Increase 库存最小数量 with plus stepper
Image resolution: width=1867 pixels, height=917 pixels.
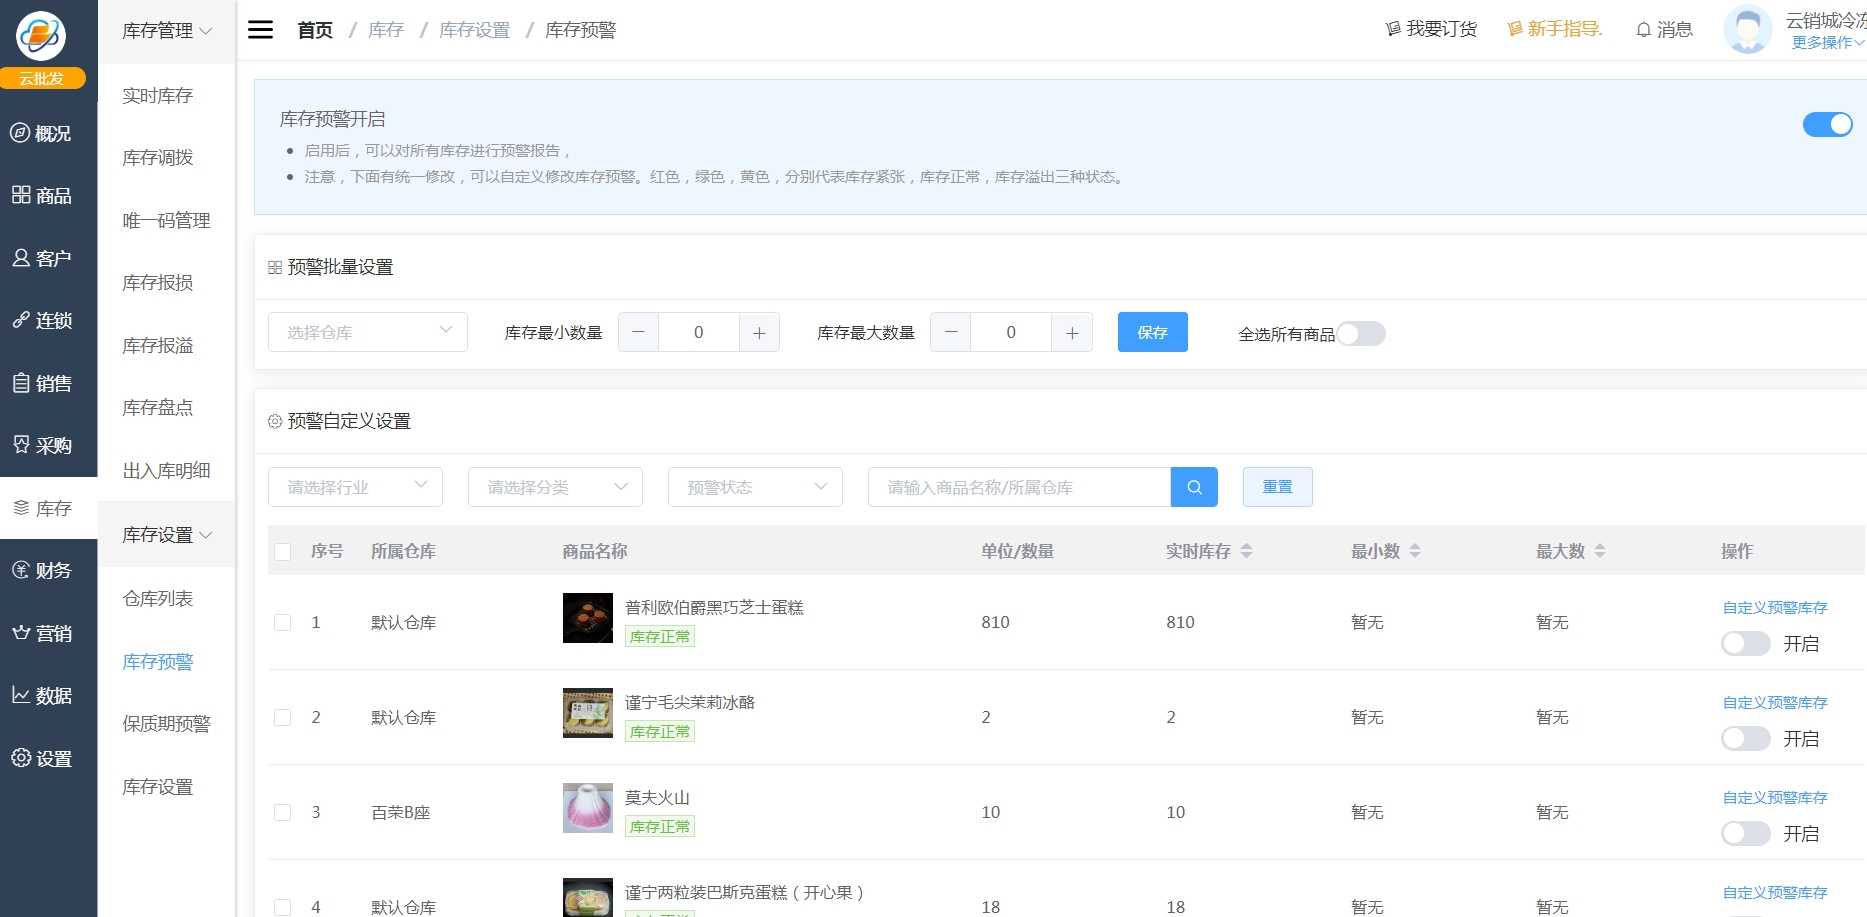click(x=759, y=332)
